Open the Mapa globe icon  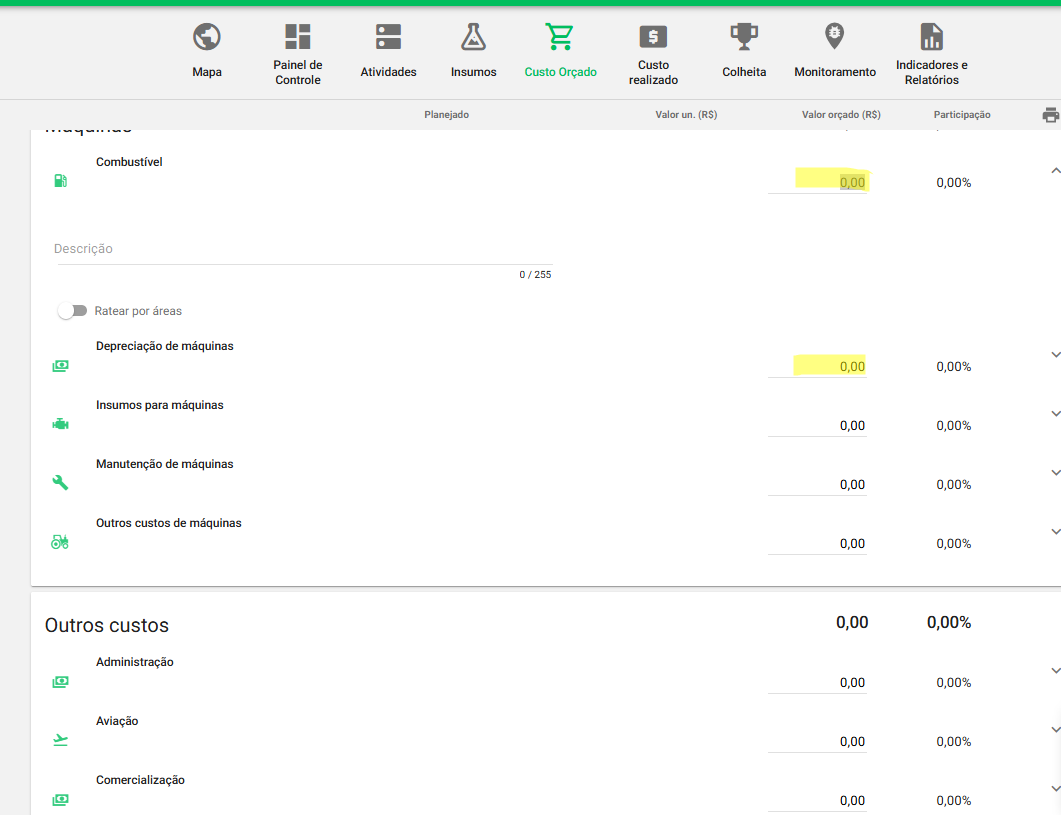[x=207, y=38]
